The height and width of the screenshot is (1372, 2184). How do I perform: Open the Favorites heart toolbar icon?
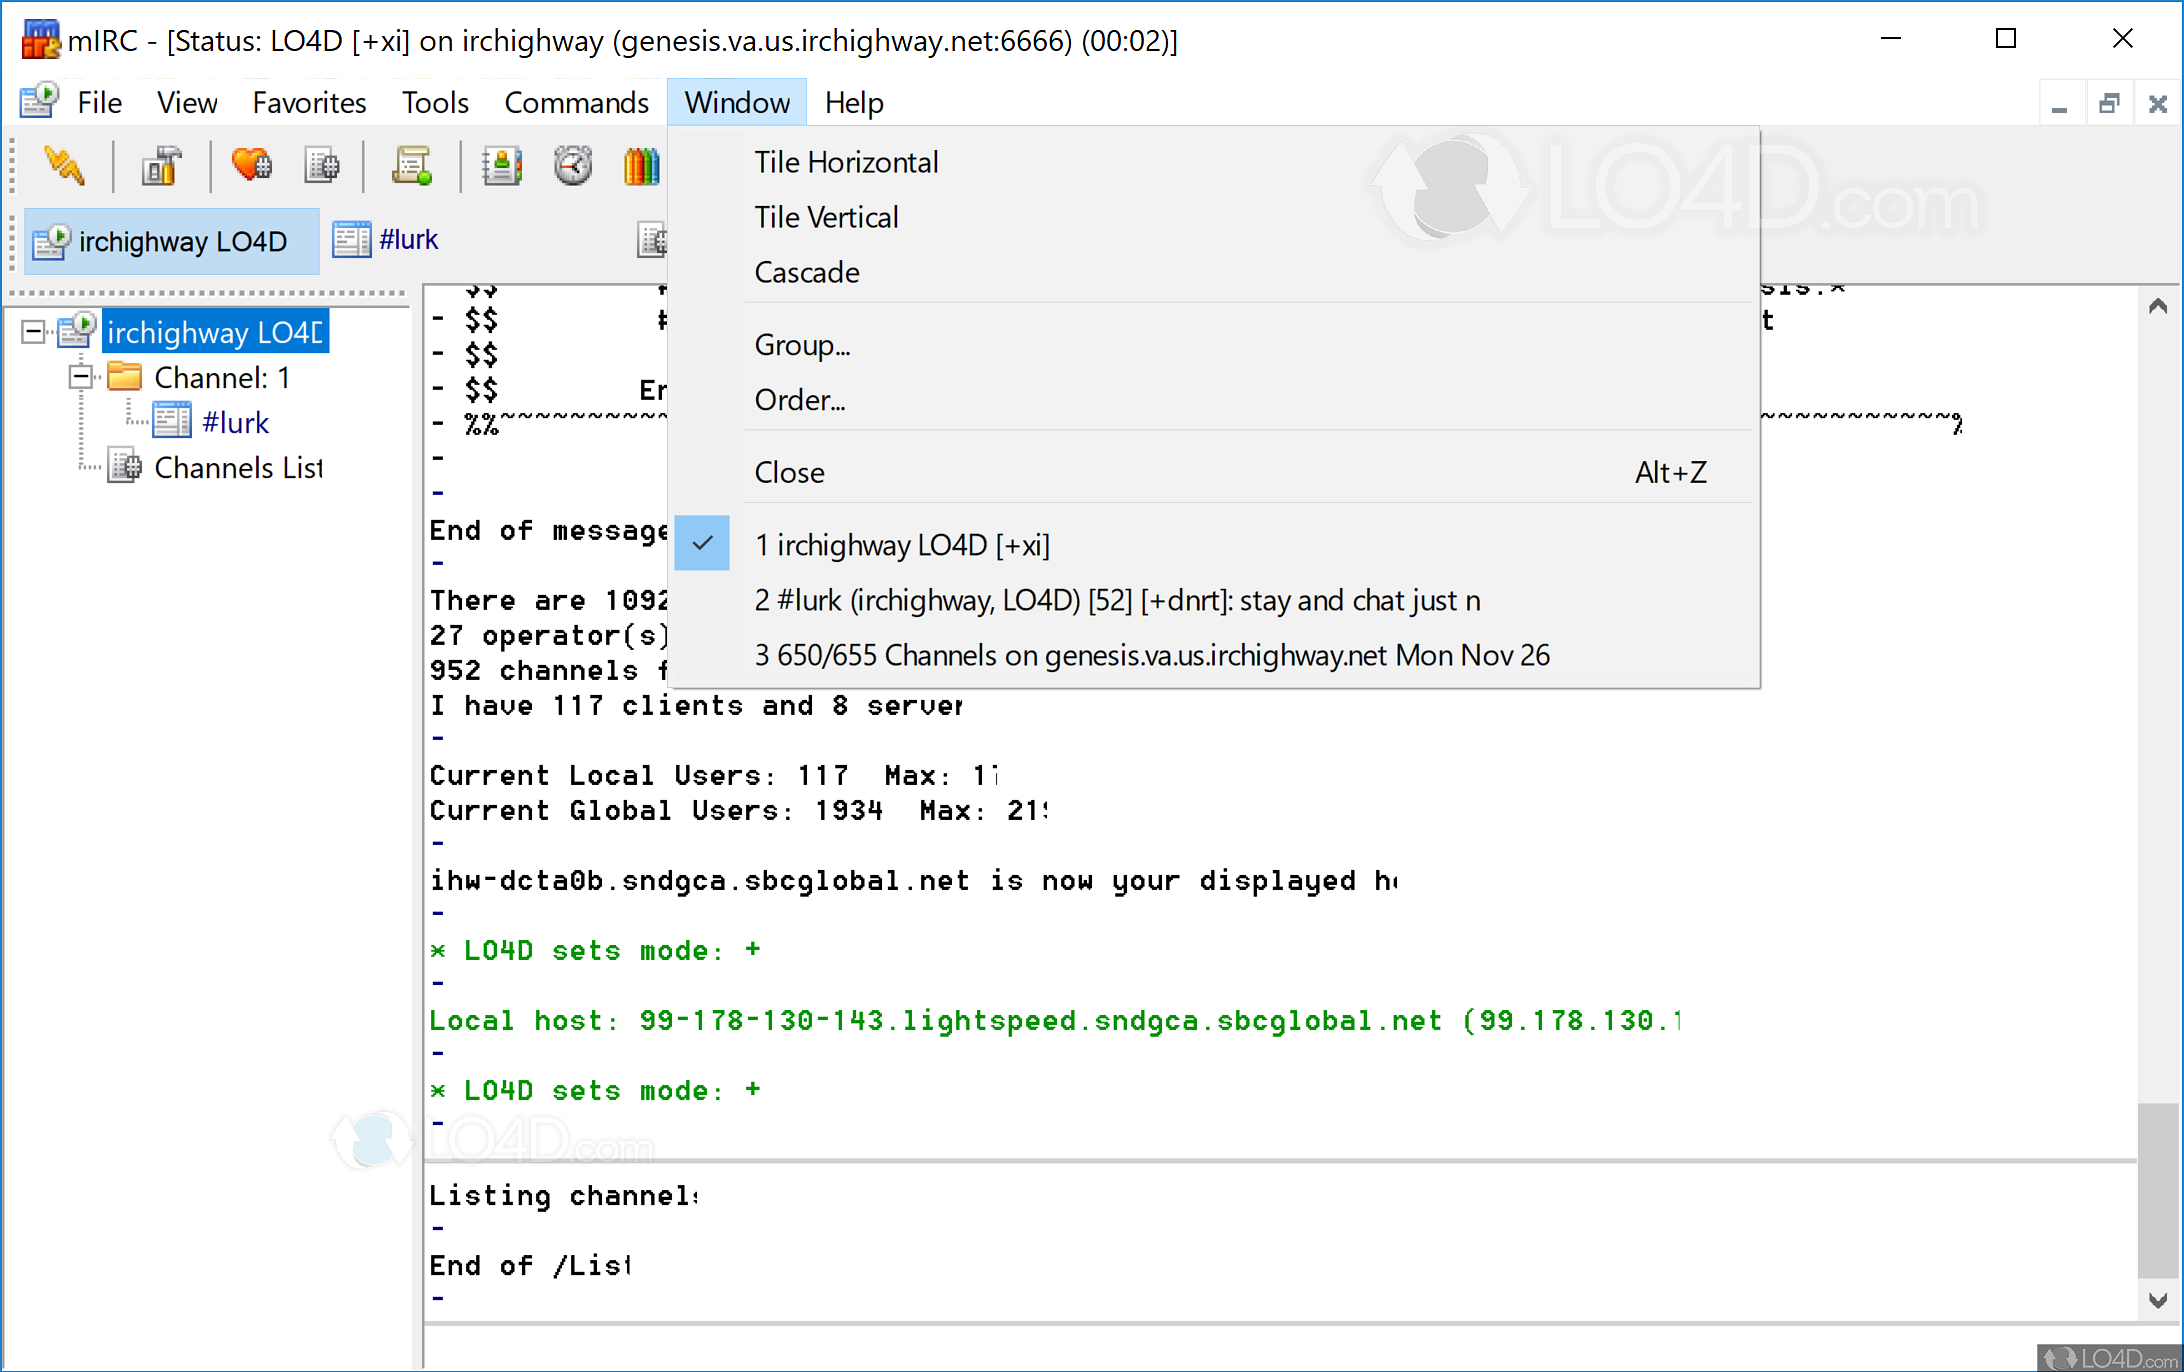251,166
